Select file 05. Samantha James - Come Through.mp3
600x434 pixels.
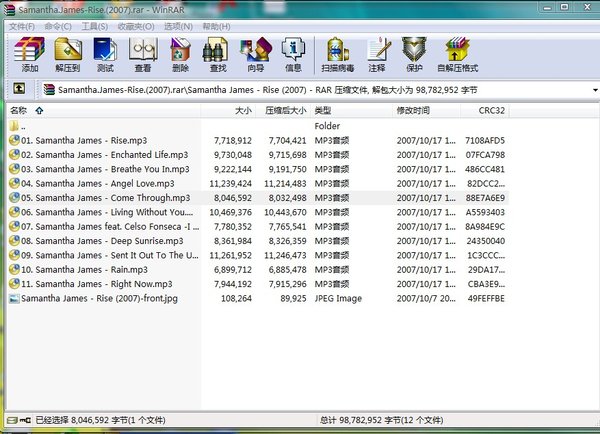pos(106,198)
